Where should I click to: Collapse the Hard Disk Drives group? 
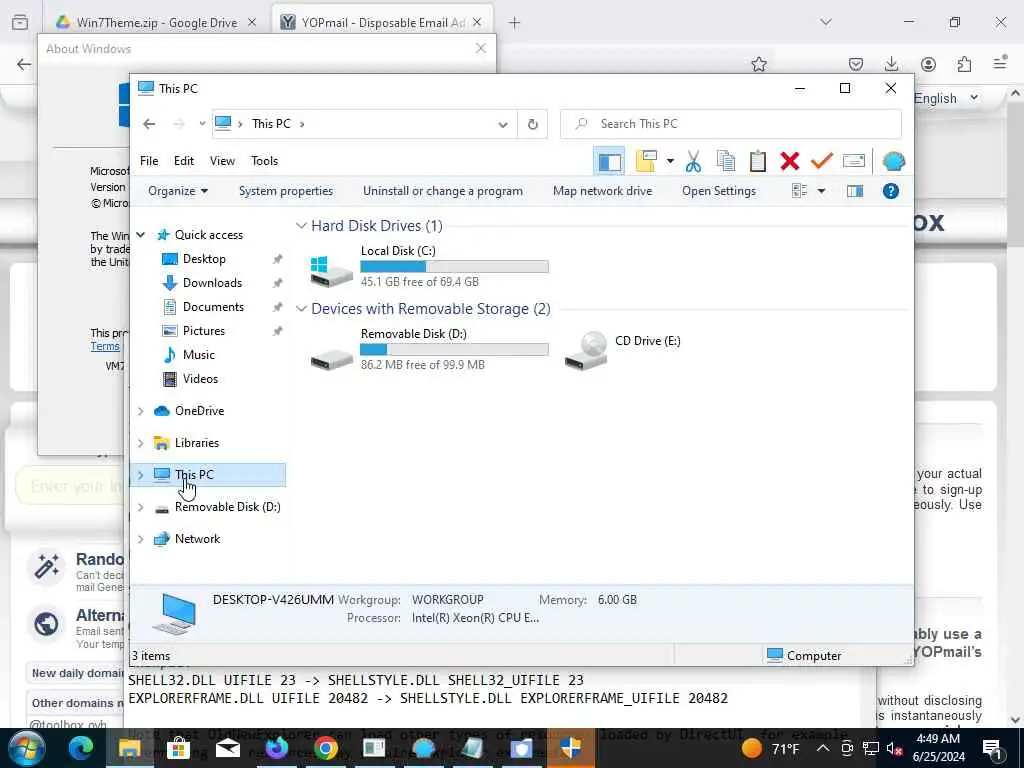pos(301,226)
